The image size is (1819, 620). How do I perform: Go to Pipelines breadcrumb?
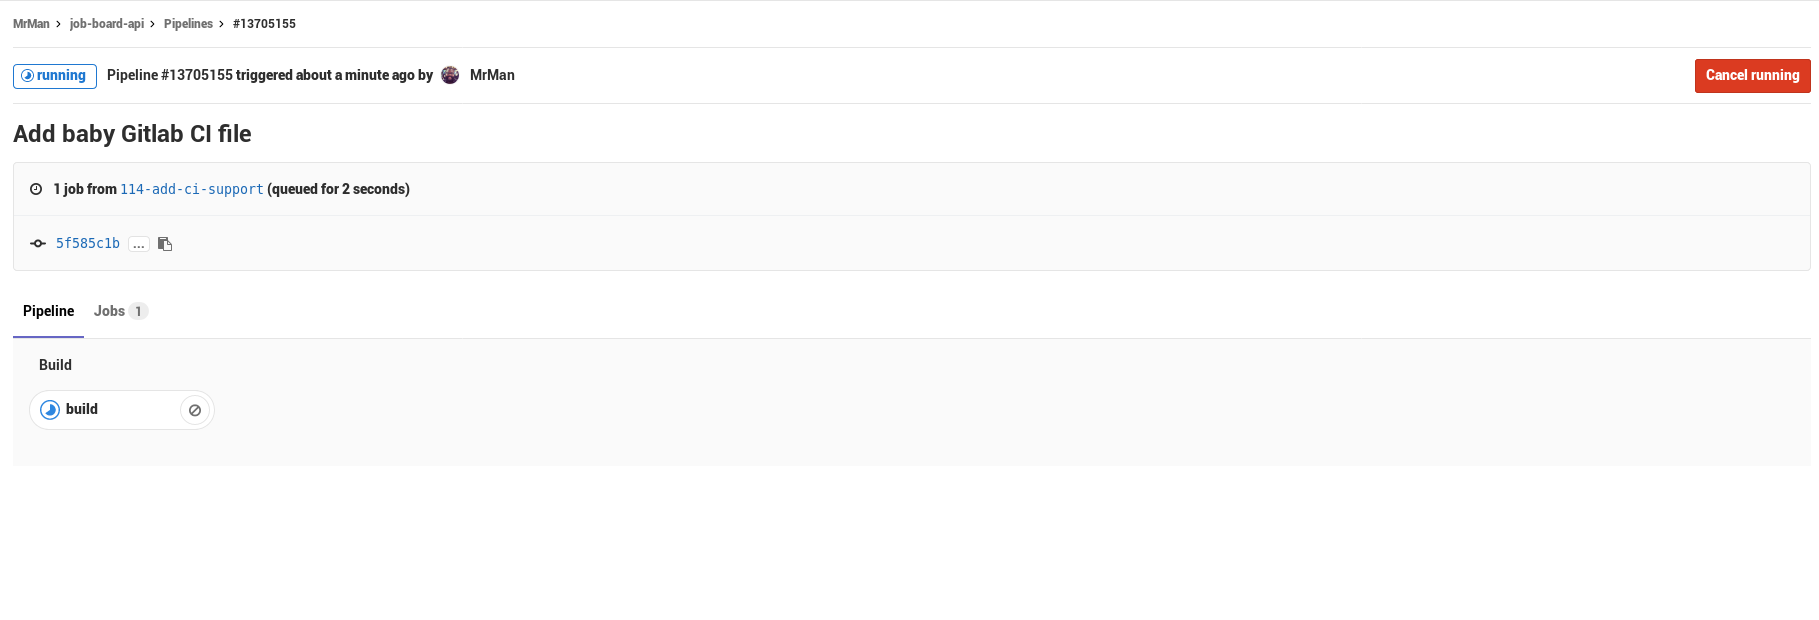click(x=188, y=24)
